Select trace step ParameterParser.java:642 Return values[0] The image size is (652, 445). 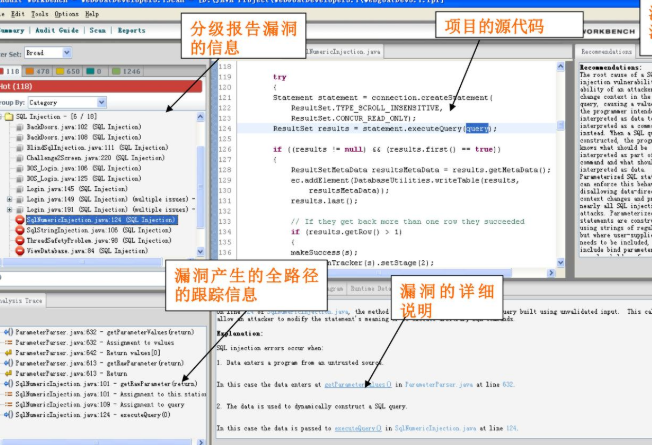coord(88,353)
